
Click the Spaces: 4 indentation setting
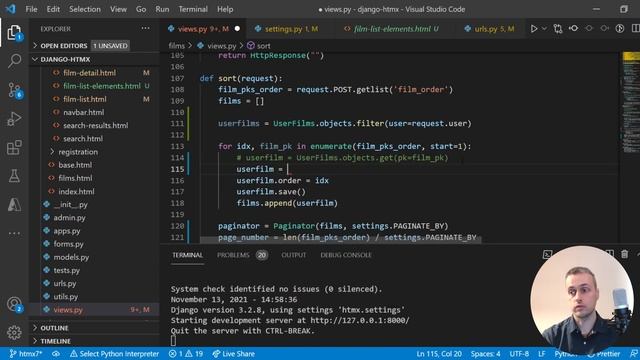coord(485,354)
